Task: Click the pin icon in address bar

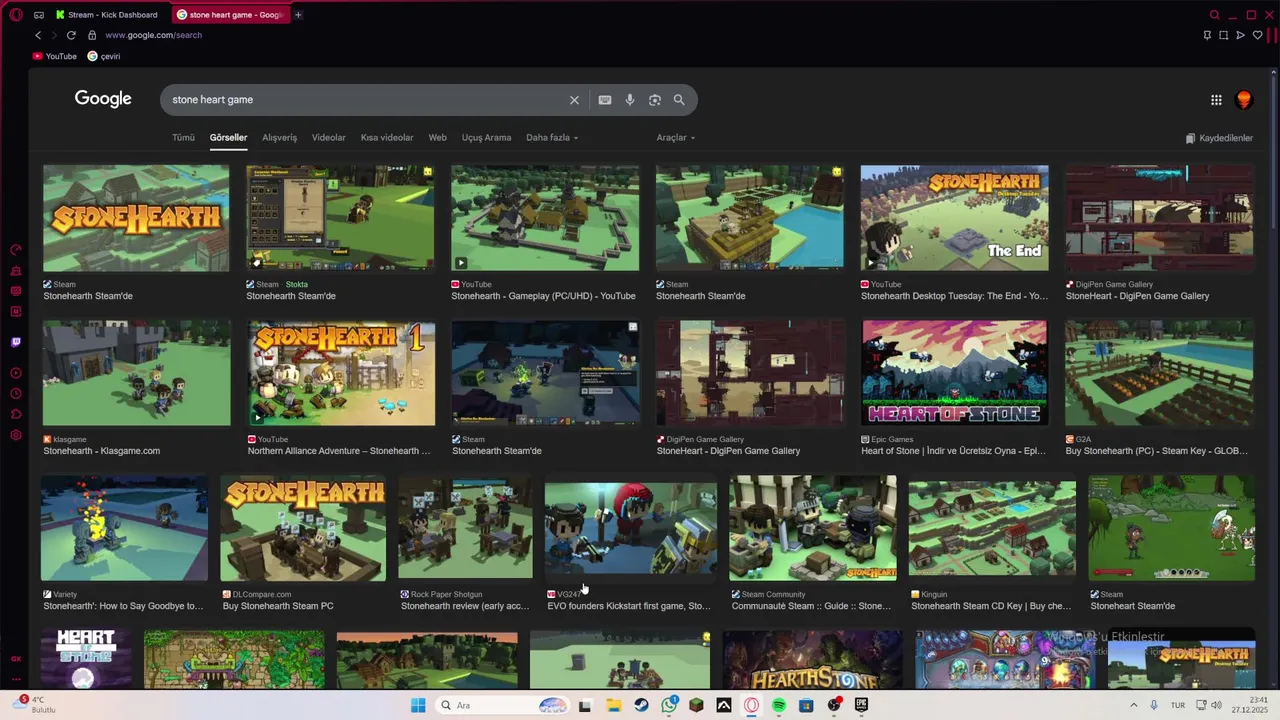Action: tap(1207, 35)
